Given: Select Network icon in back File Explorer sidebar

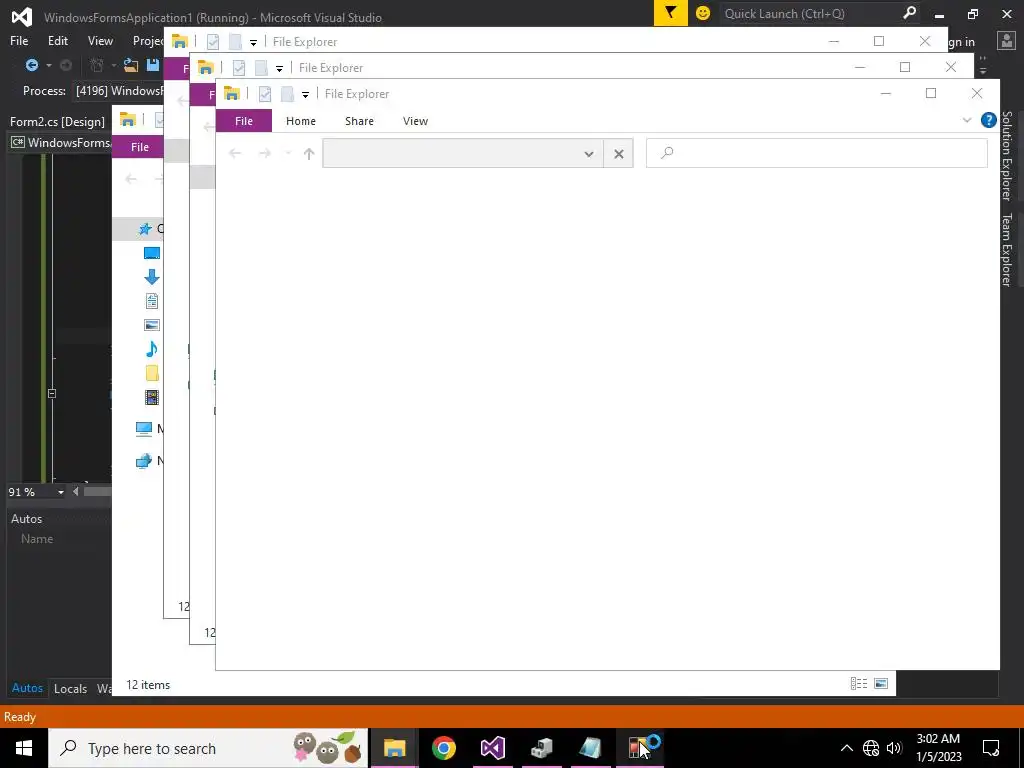Looking at the screenshot, I should click(144, 461).
